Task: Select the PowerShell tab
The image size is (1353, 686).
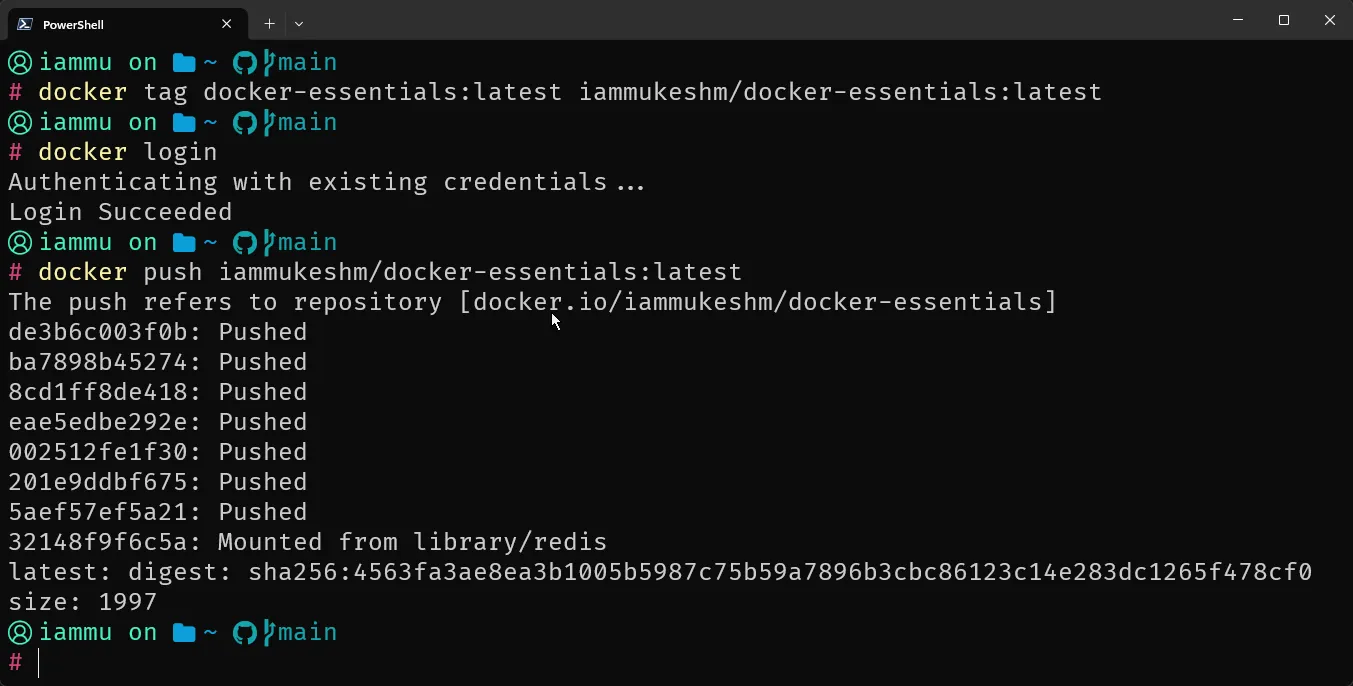Action: tap(120, 23)
